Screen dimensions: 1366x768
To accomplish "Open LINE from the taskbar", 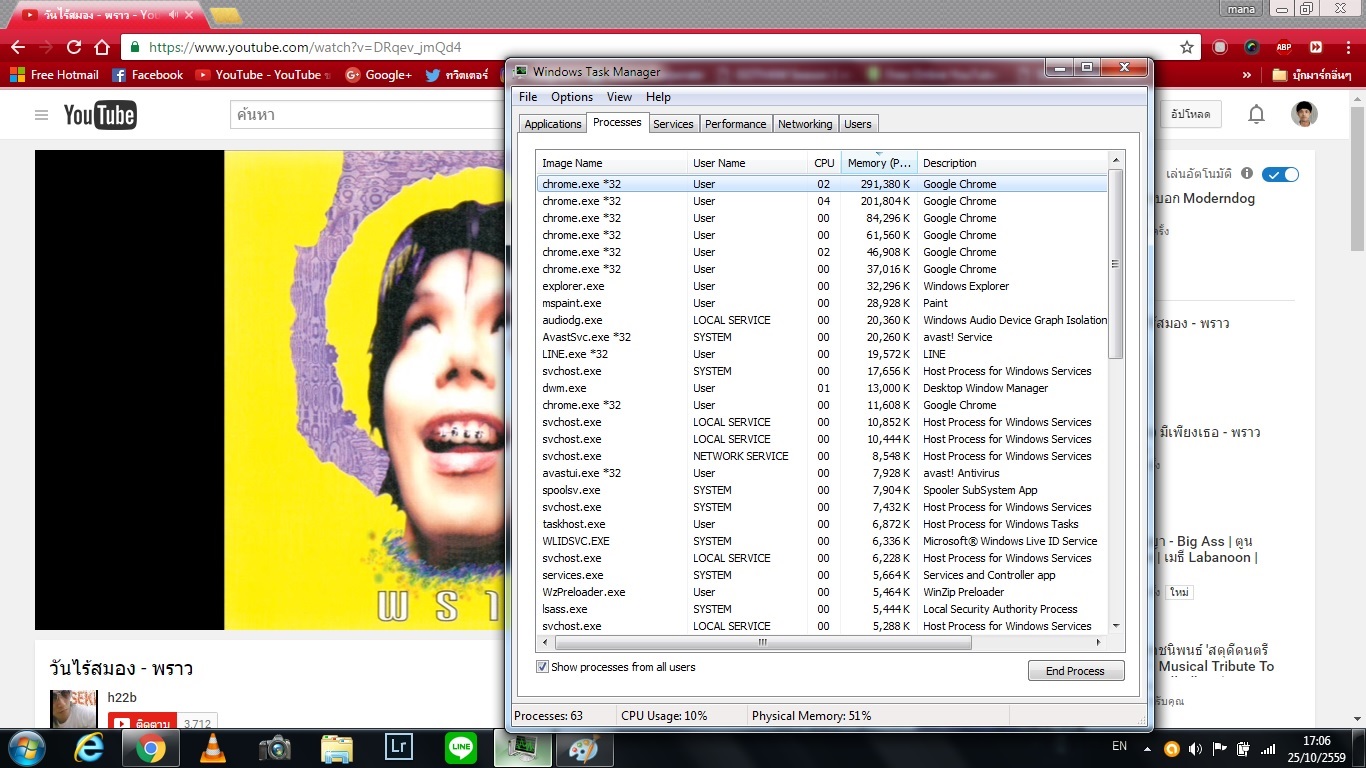I will (460, 748).
